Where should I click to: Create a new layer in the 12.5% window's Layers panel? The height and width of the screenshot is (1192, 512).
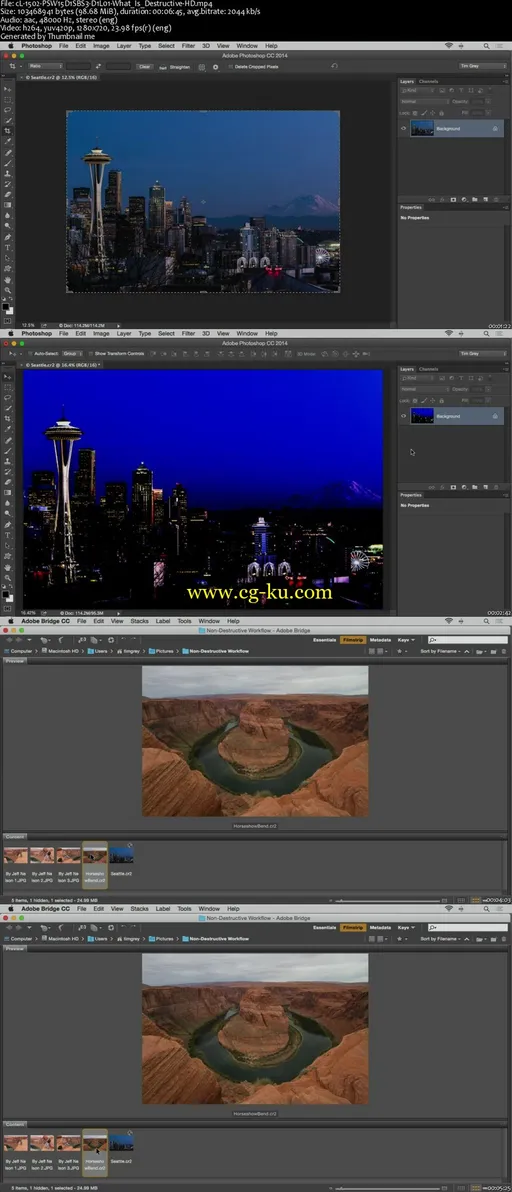485,199
